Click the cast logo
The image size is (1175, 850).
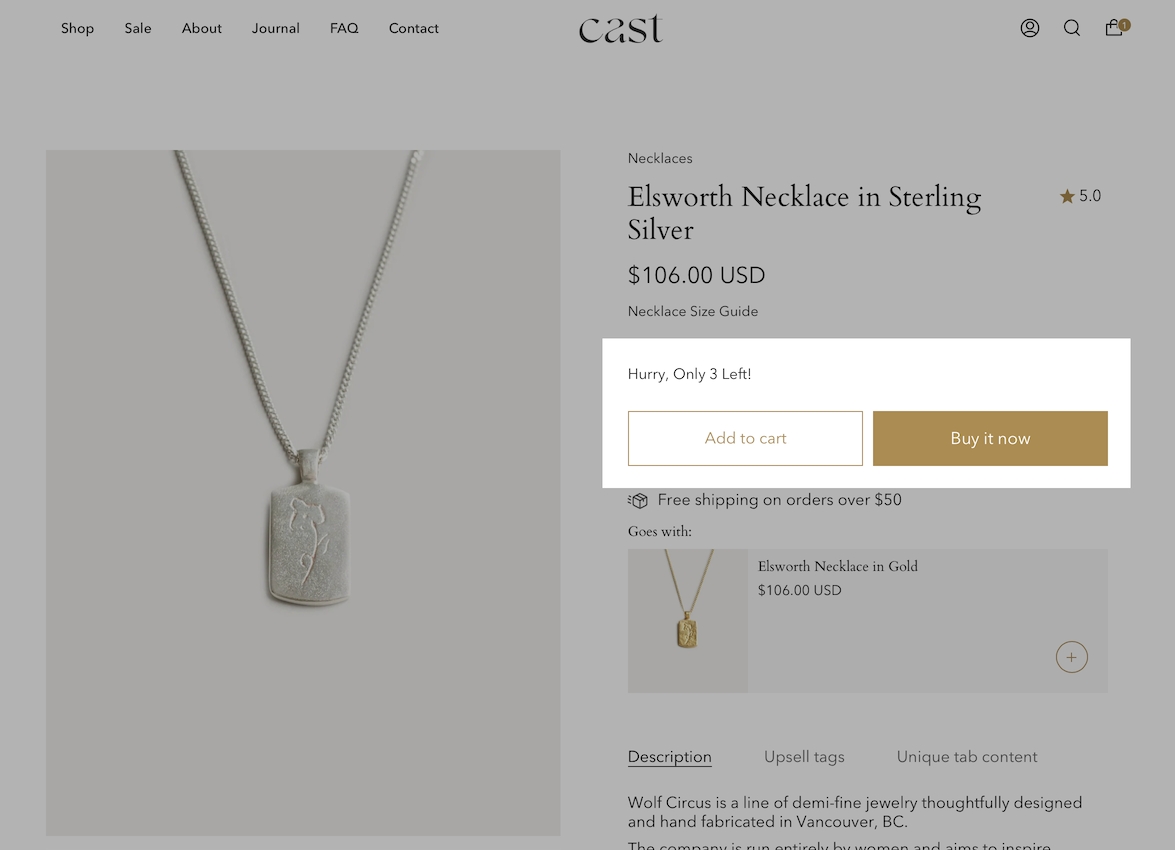point(620,28)
